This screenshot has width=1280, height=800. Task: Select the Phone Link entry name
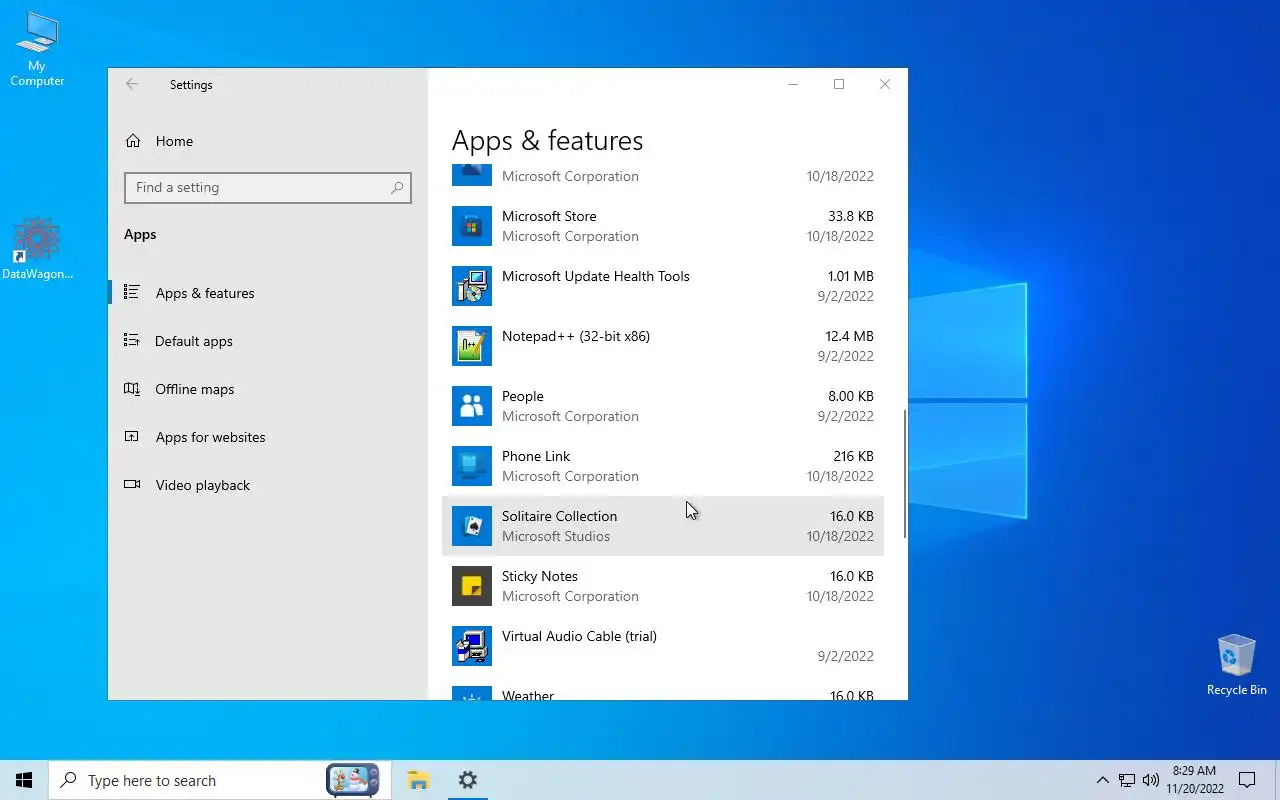[x=536, y=456]
